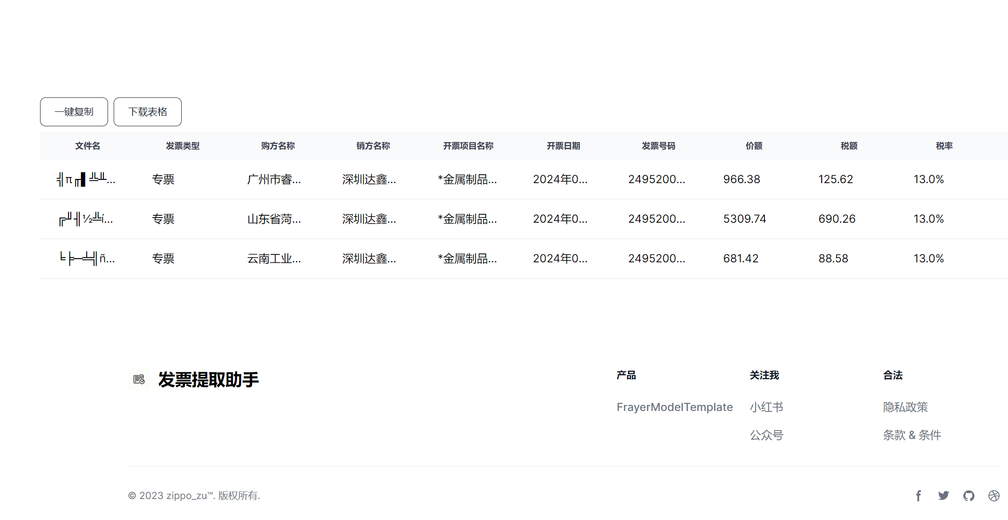Open the FrayerModelTemplate link
1008x520 pixels.
[674, 407]
